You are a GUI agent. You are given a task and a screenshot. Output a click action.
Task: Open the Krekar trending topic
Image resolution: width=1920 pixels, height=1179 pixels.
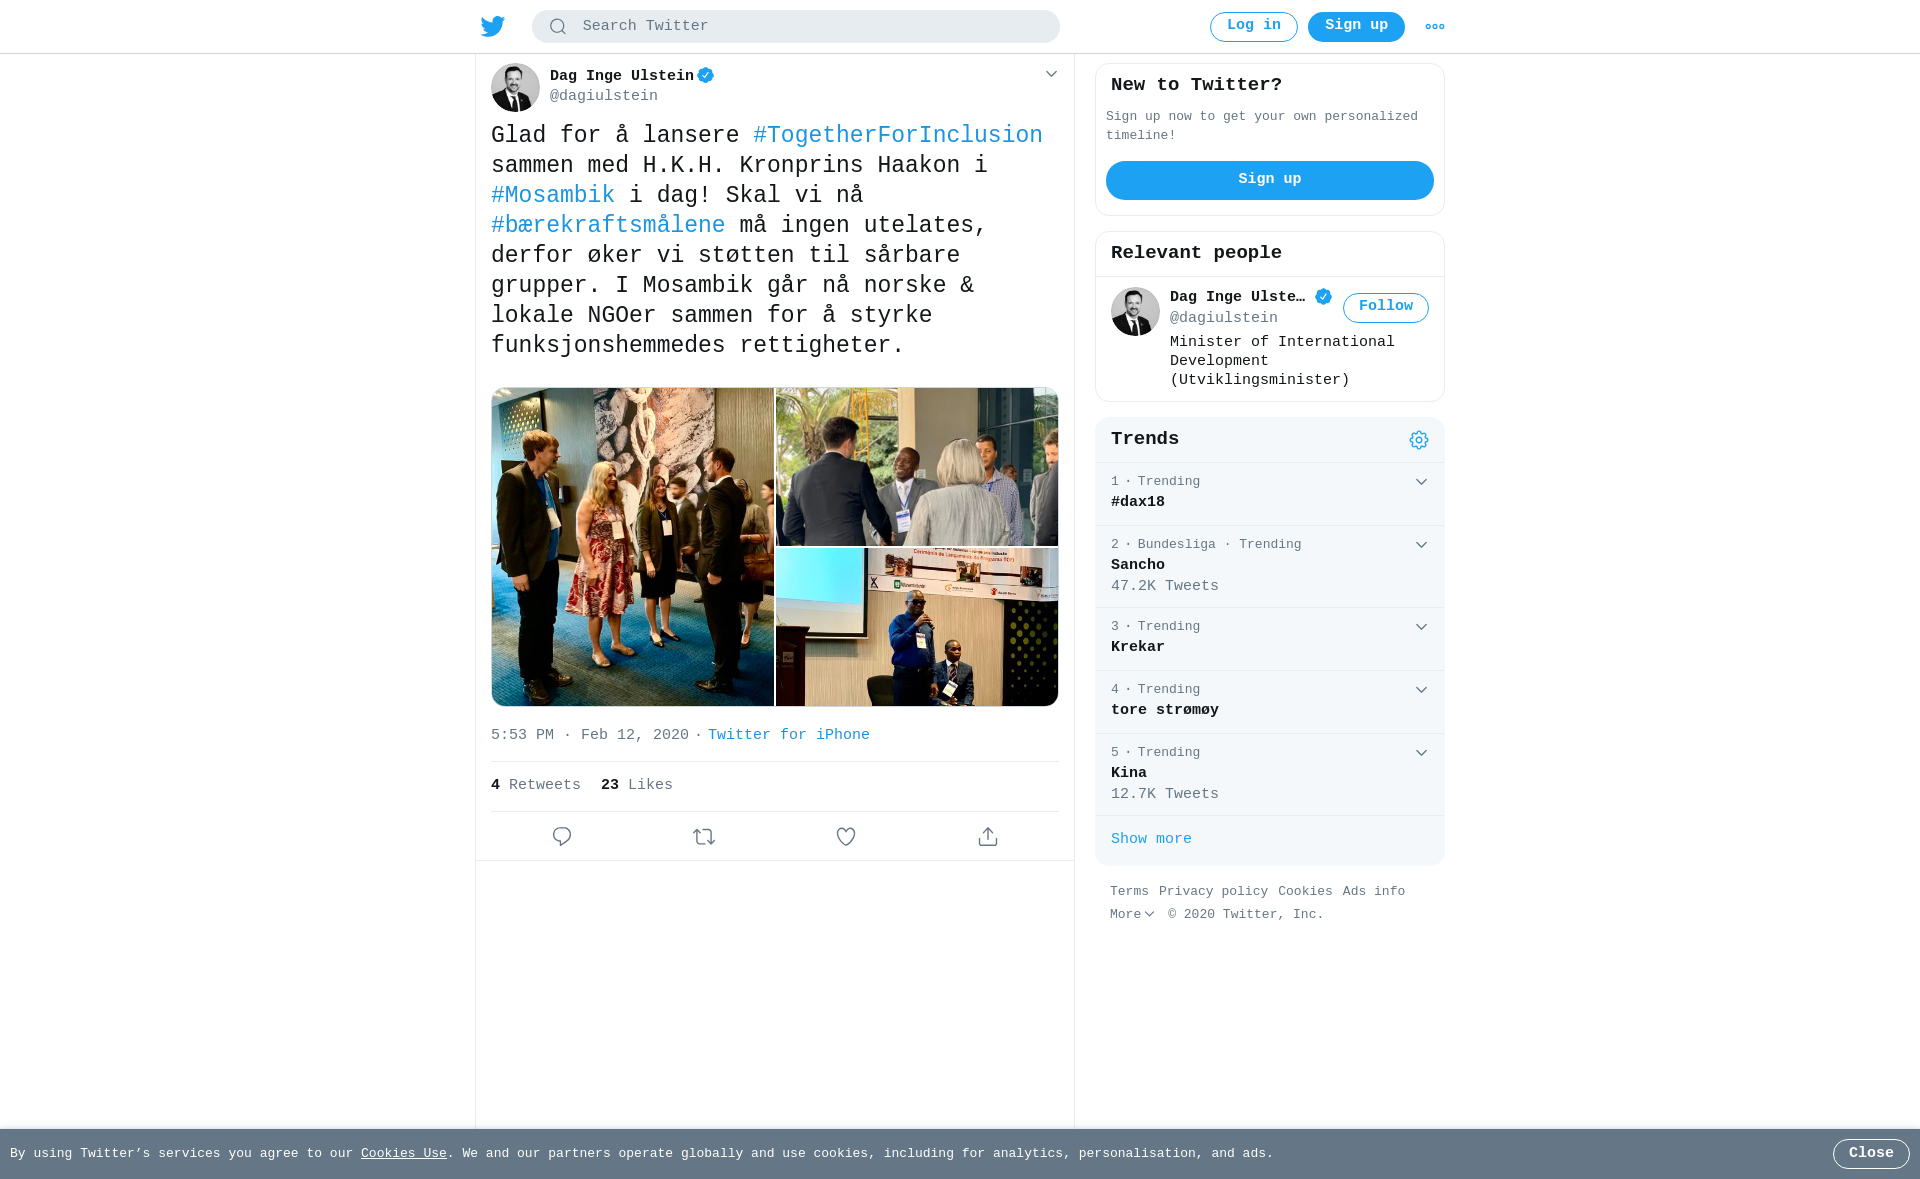click(x=1270, y=639)
